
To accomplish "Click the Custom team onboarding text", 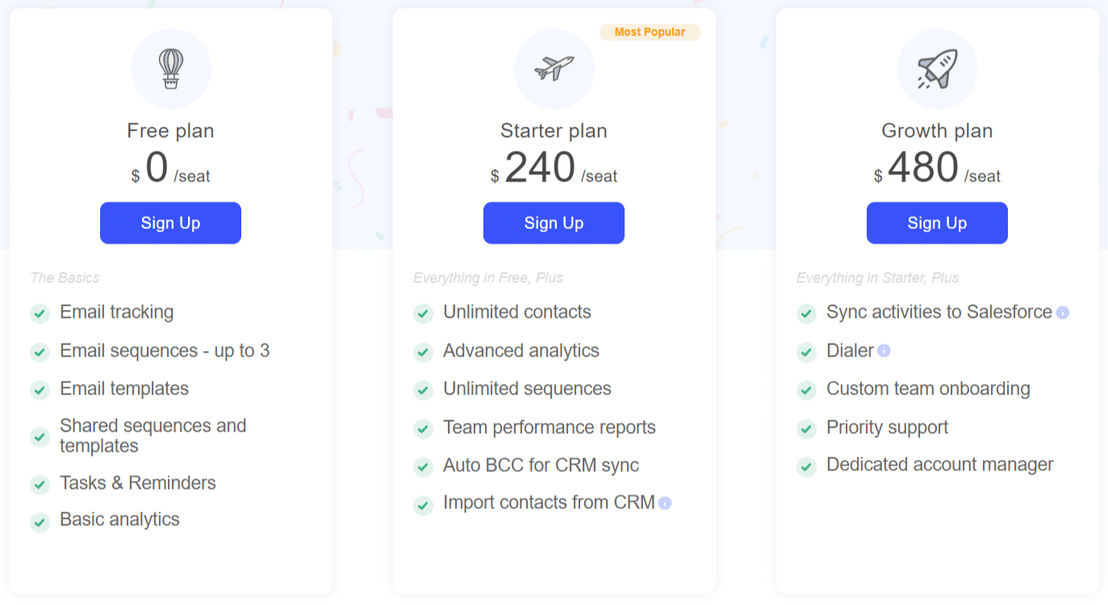I will tap(928, 389).
